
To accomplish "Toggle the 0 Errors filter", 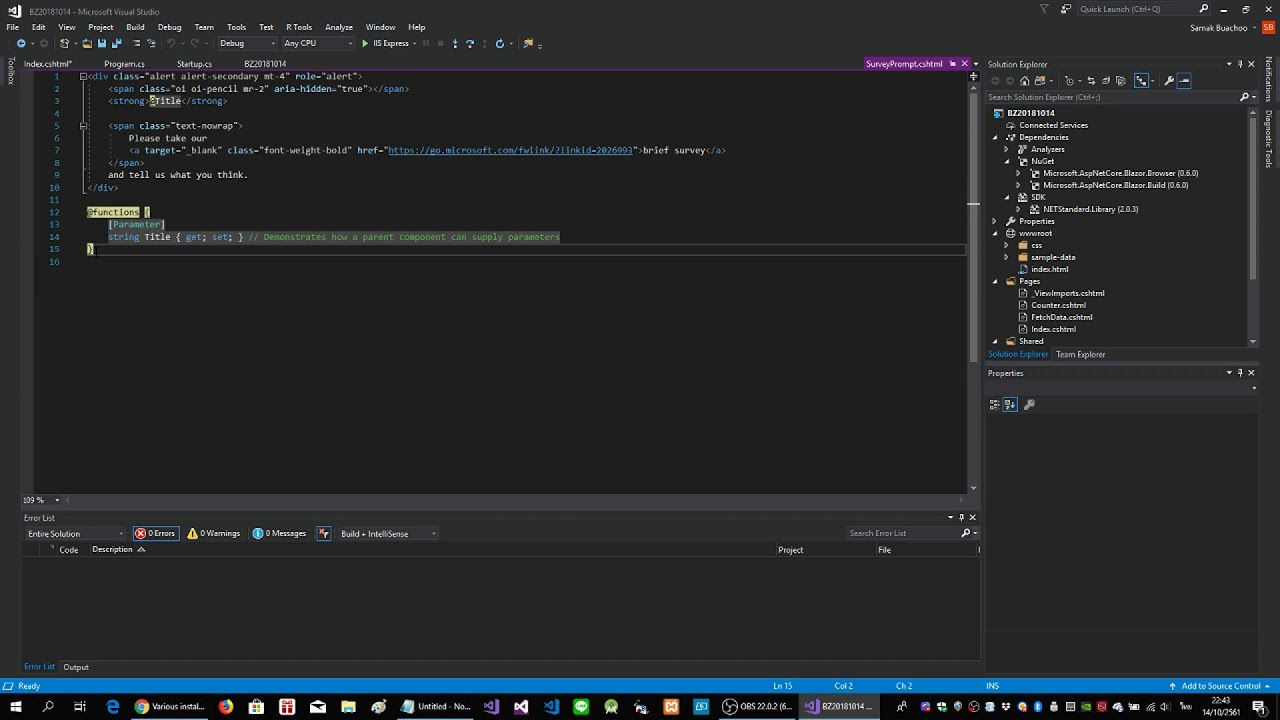I will [155, 533].
